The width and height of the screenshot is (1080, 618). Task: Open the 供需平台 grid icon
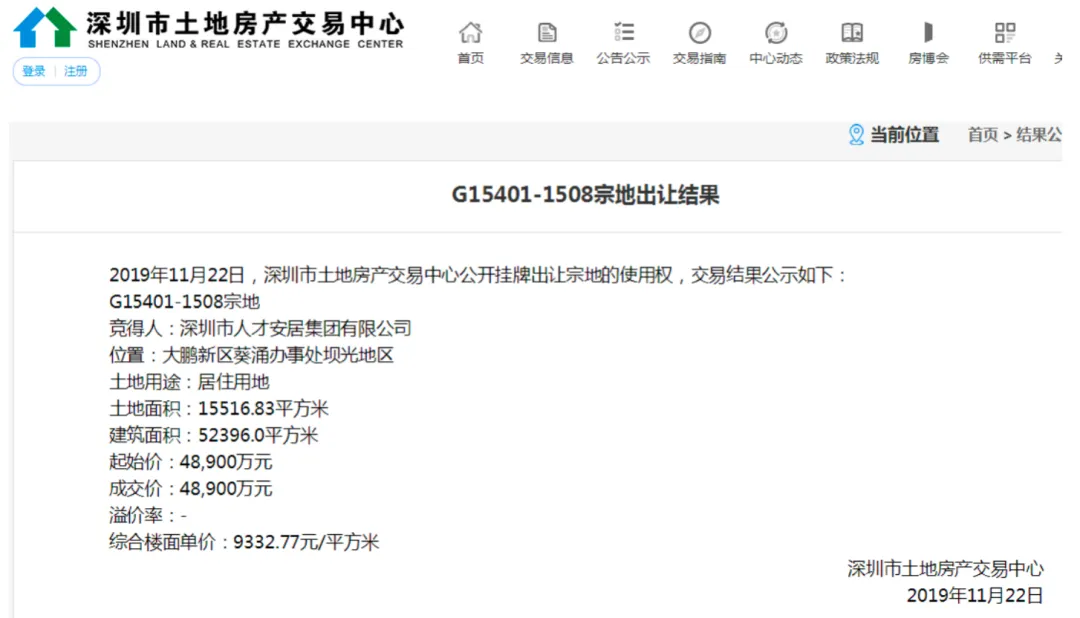tap(1005, 32)
